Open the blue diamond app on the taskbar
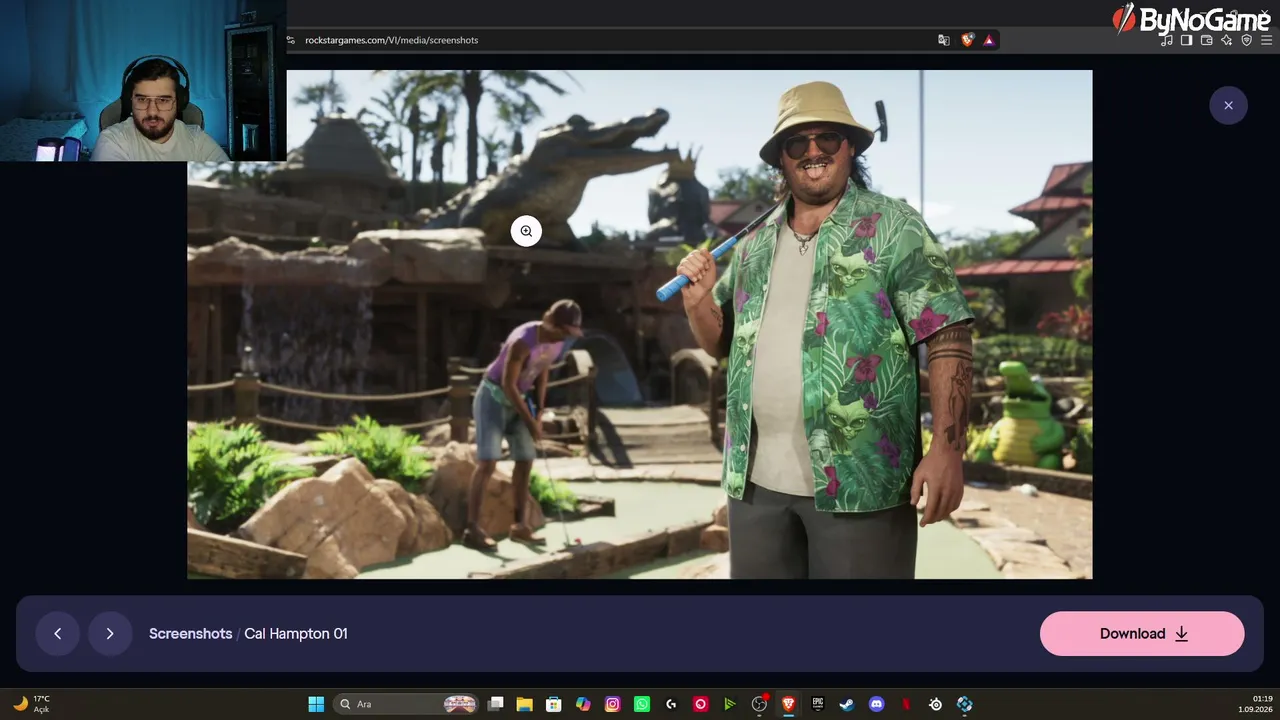The height and width of the screenshot is (720, 1280). (964, 704)
